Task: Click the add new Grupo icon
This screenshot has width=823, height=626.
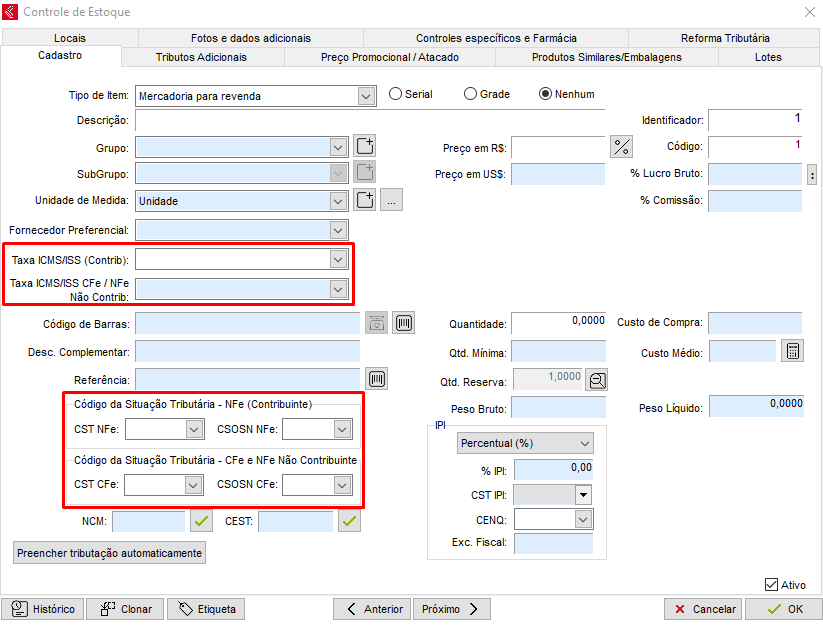Action: point(365,146)
